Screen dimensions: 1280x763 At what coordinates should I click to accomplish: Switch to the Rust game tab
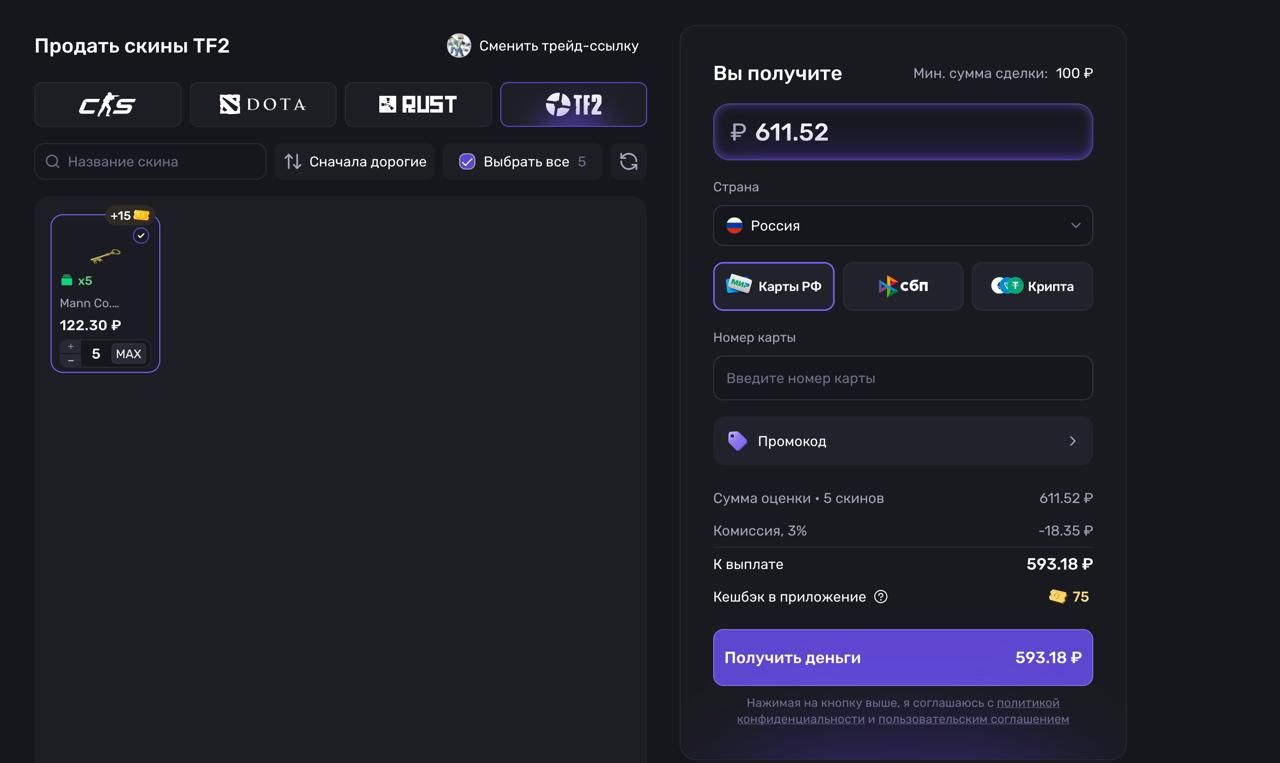tap(418, 105)
